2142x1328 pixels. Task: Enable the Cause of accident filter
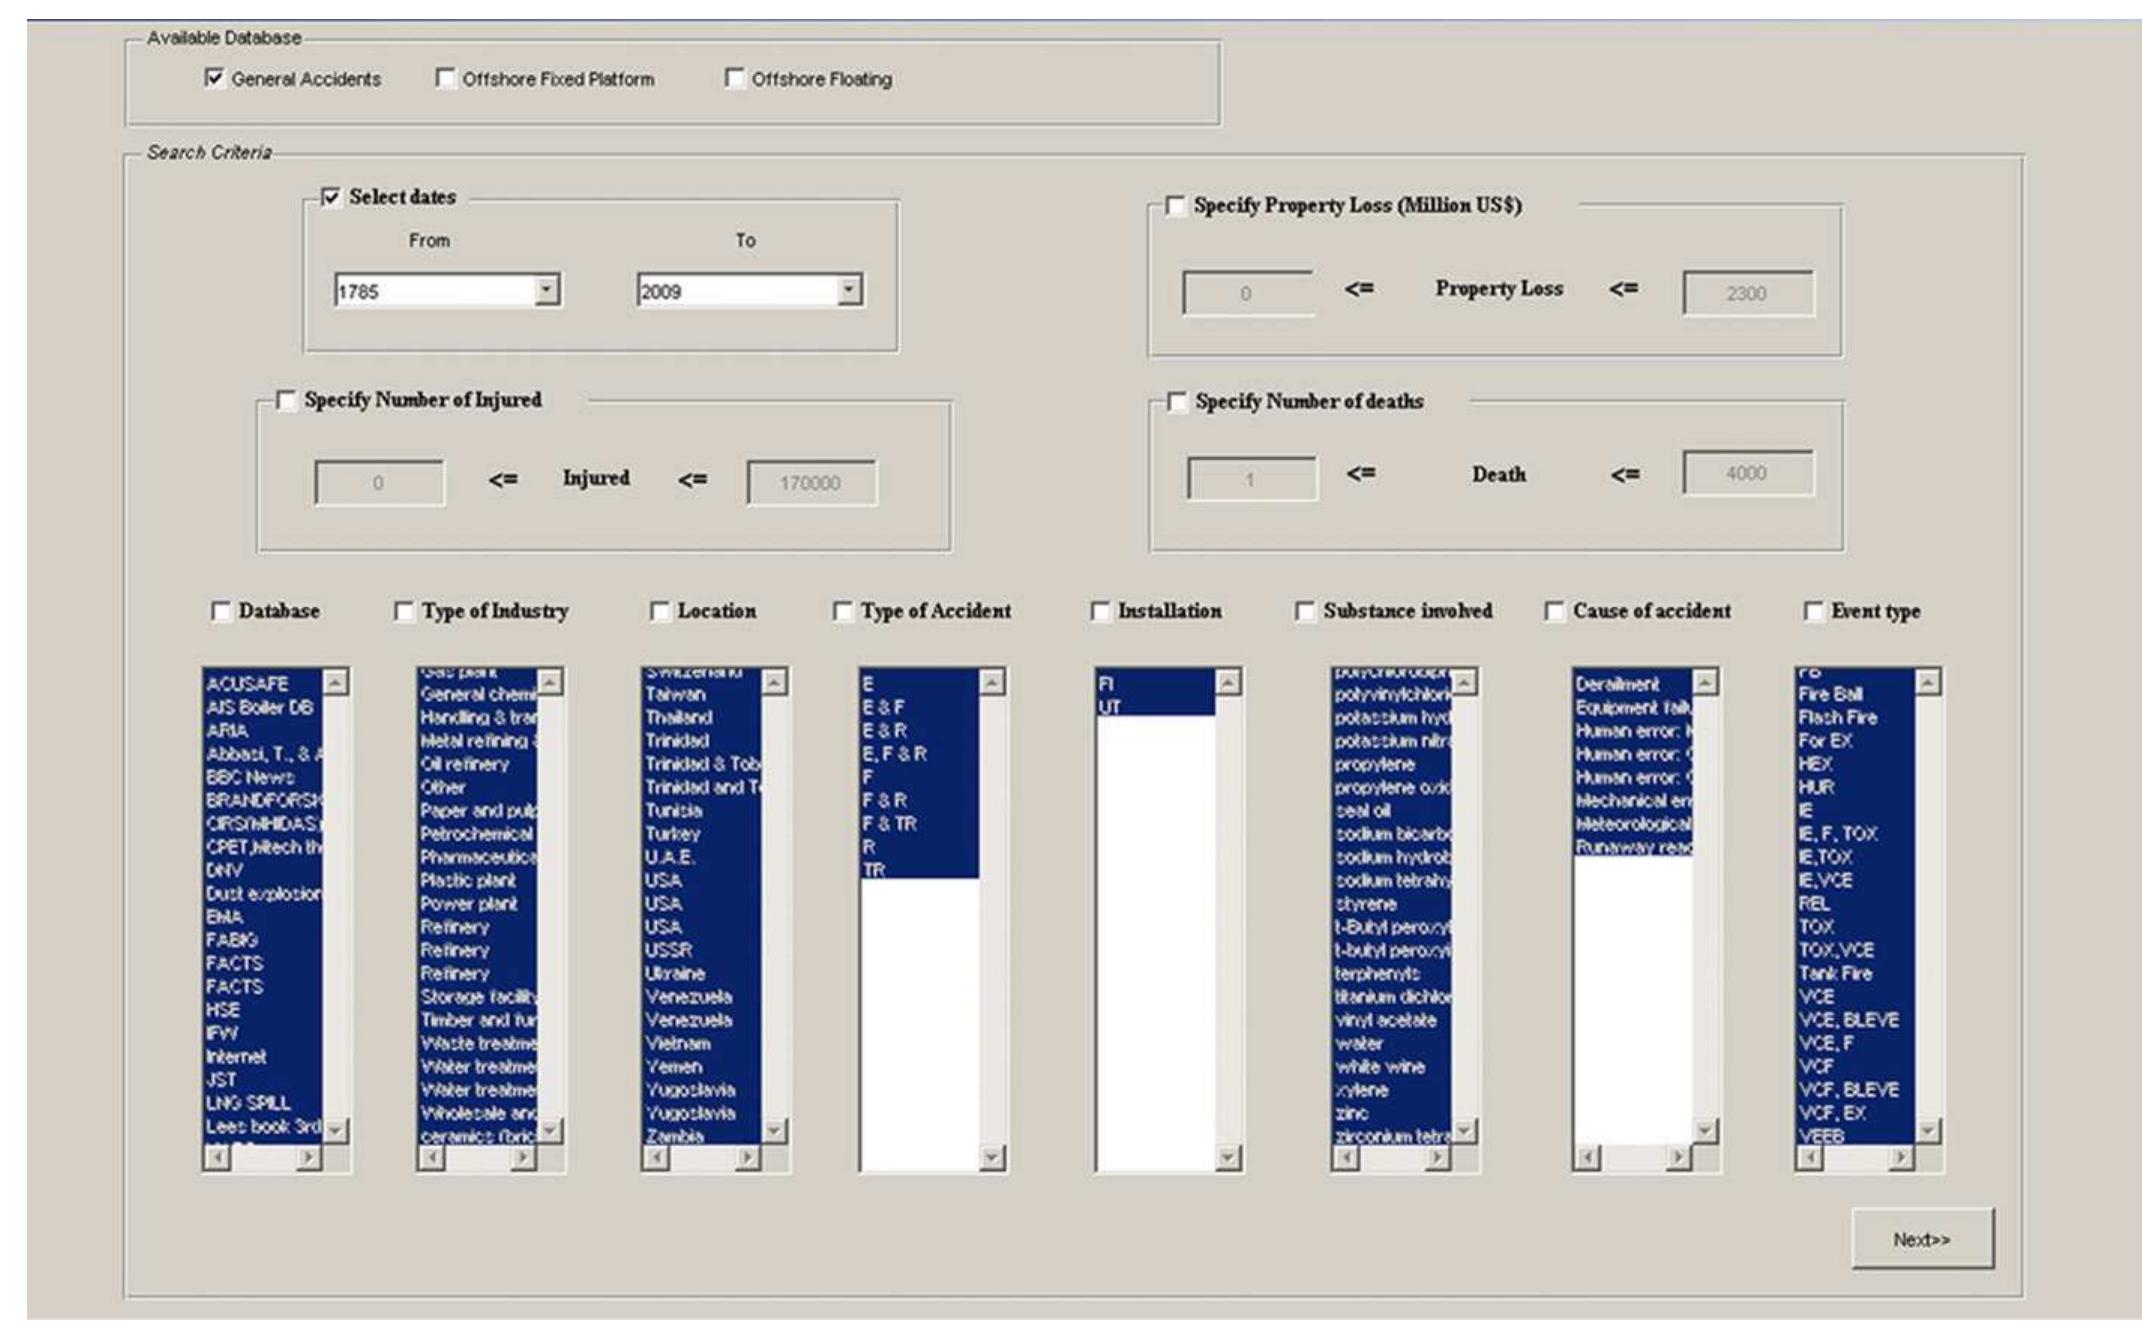click(x=1554, y=611)
